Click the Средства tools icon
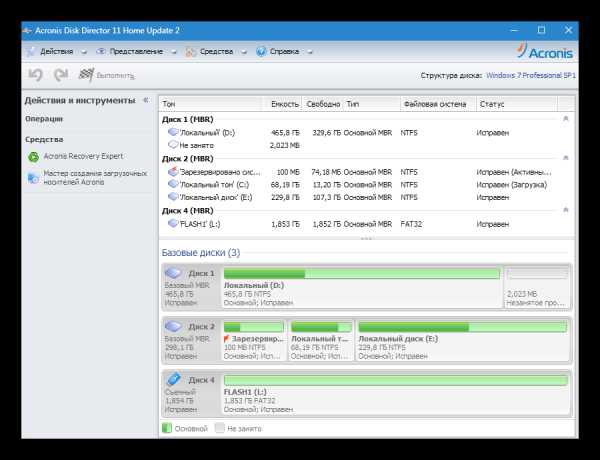The width and height of the screenshot is (600, 460). [191, 52]
